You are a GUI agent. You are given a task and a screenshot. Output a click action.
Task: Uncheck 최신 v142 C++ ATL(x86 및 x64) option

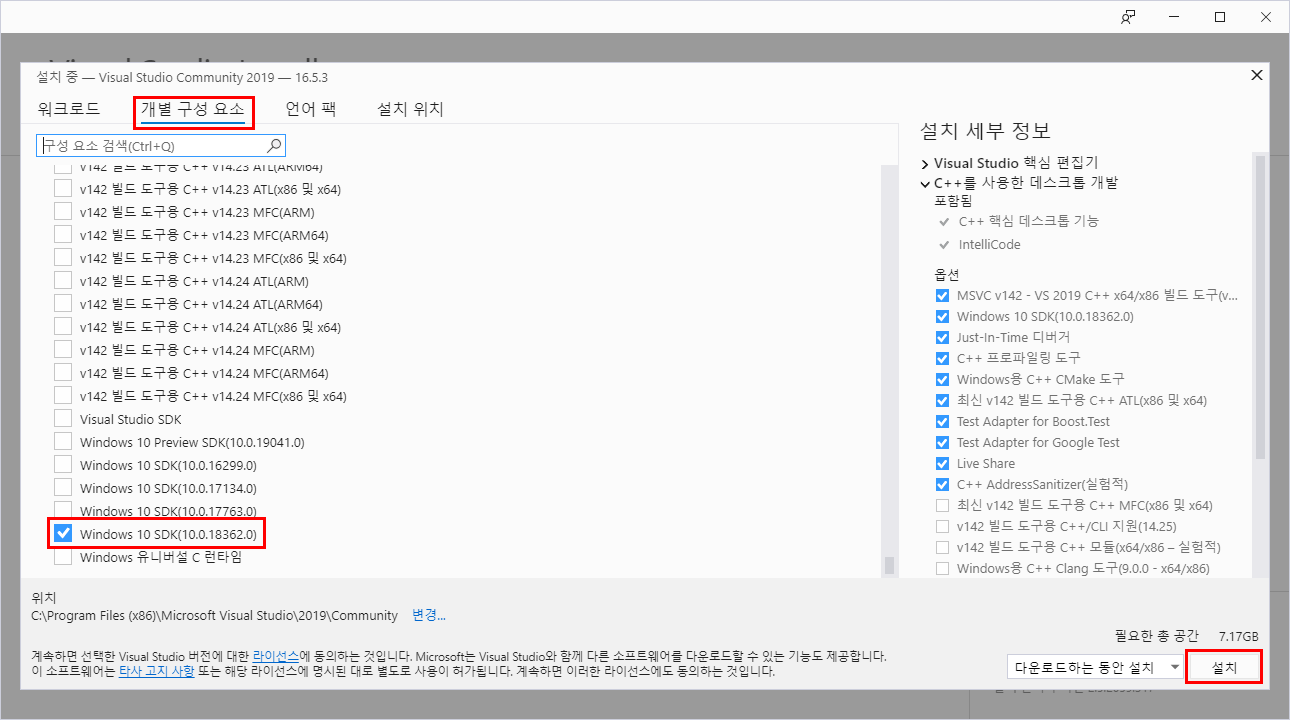[x=942, y=401]
